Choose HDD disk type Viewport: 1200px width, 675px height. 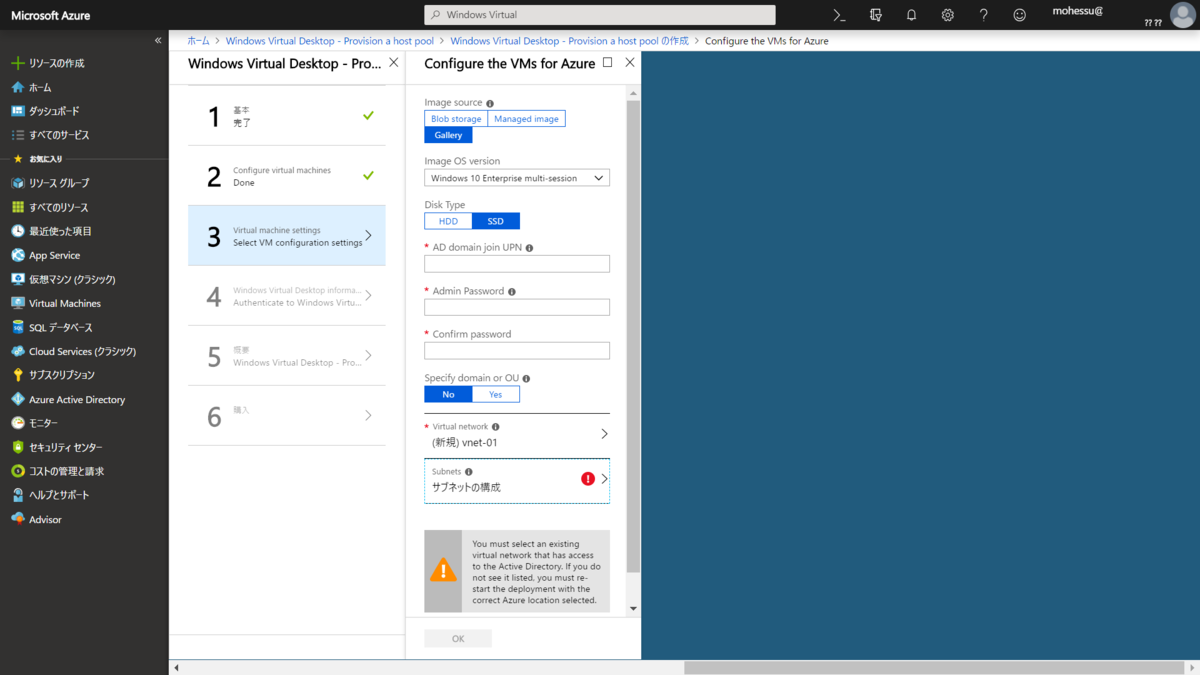(448, 221)
